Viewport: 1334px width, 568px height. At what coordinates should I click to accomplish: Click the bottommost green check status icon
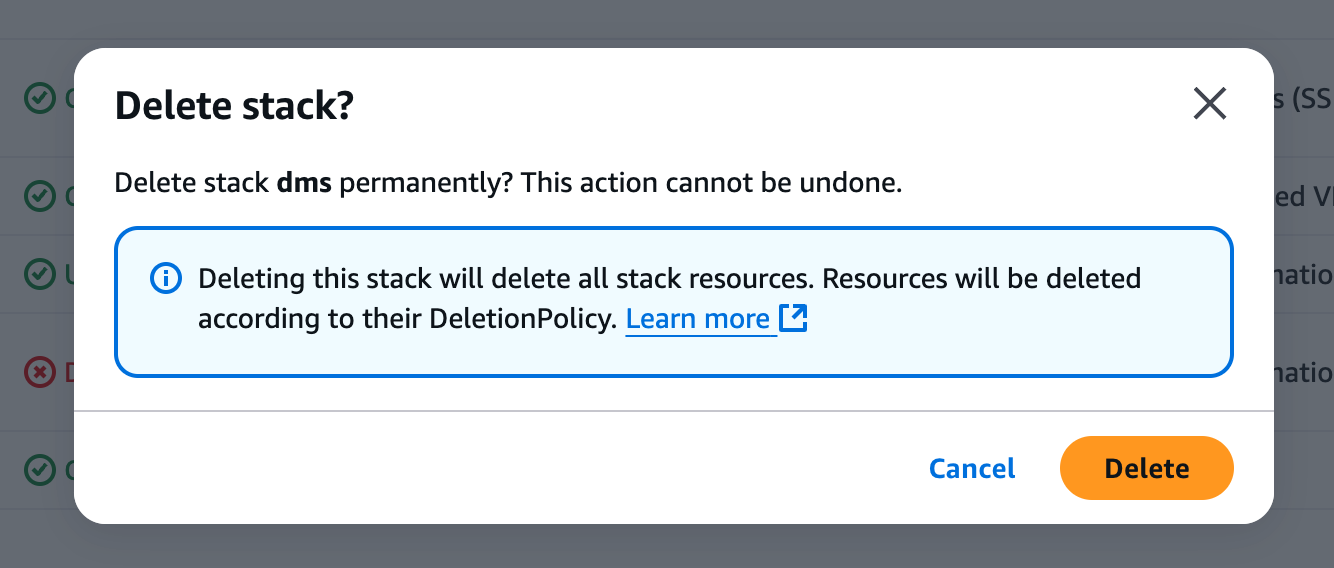(x=40, y=468)
